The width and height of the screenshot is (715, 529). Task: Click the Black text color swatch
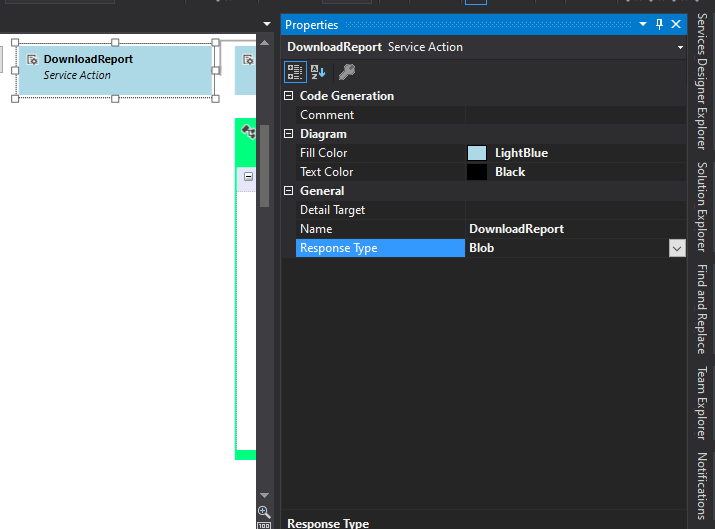coord(477,172)
